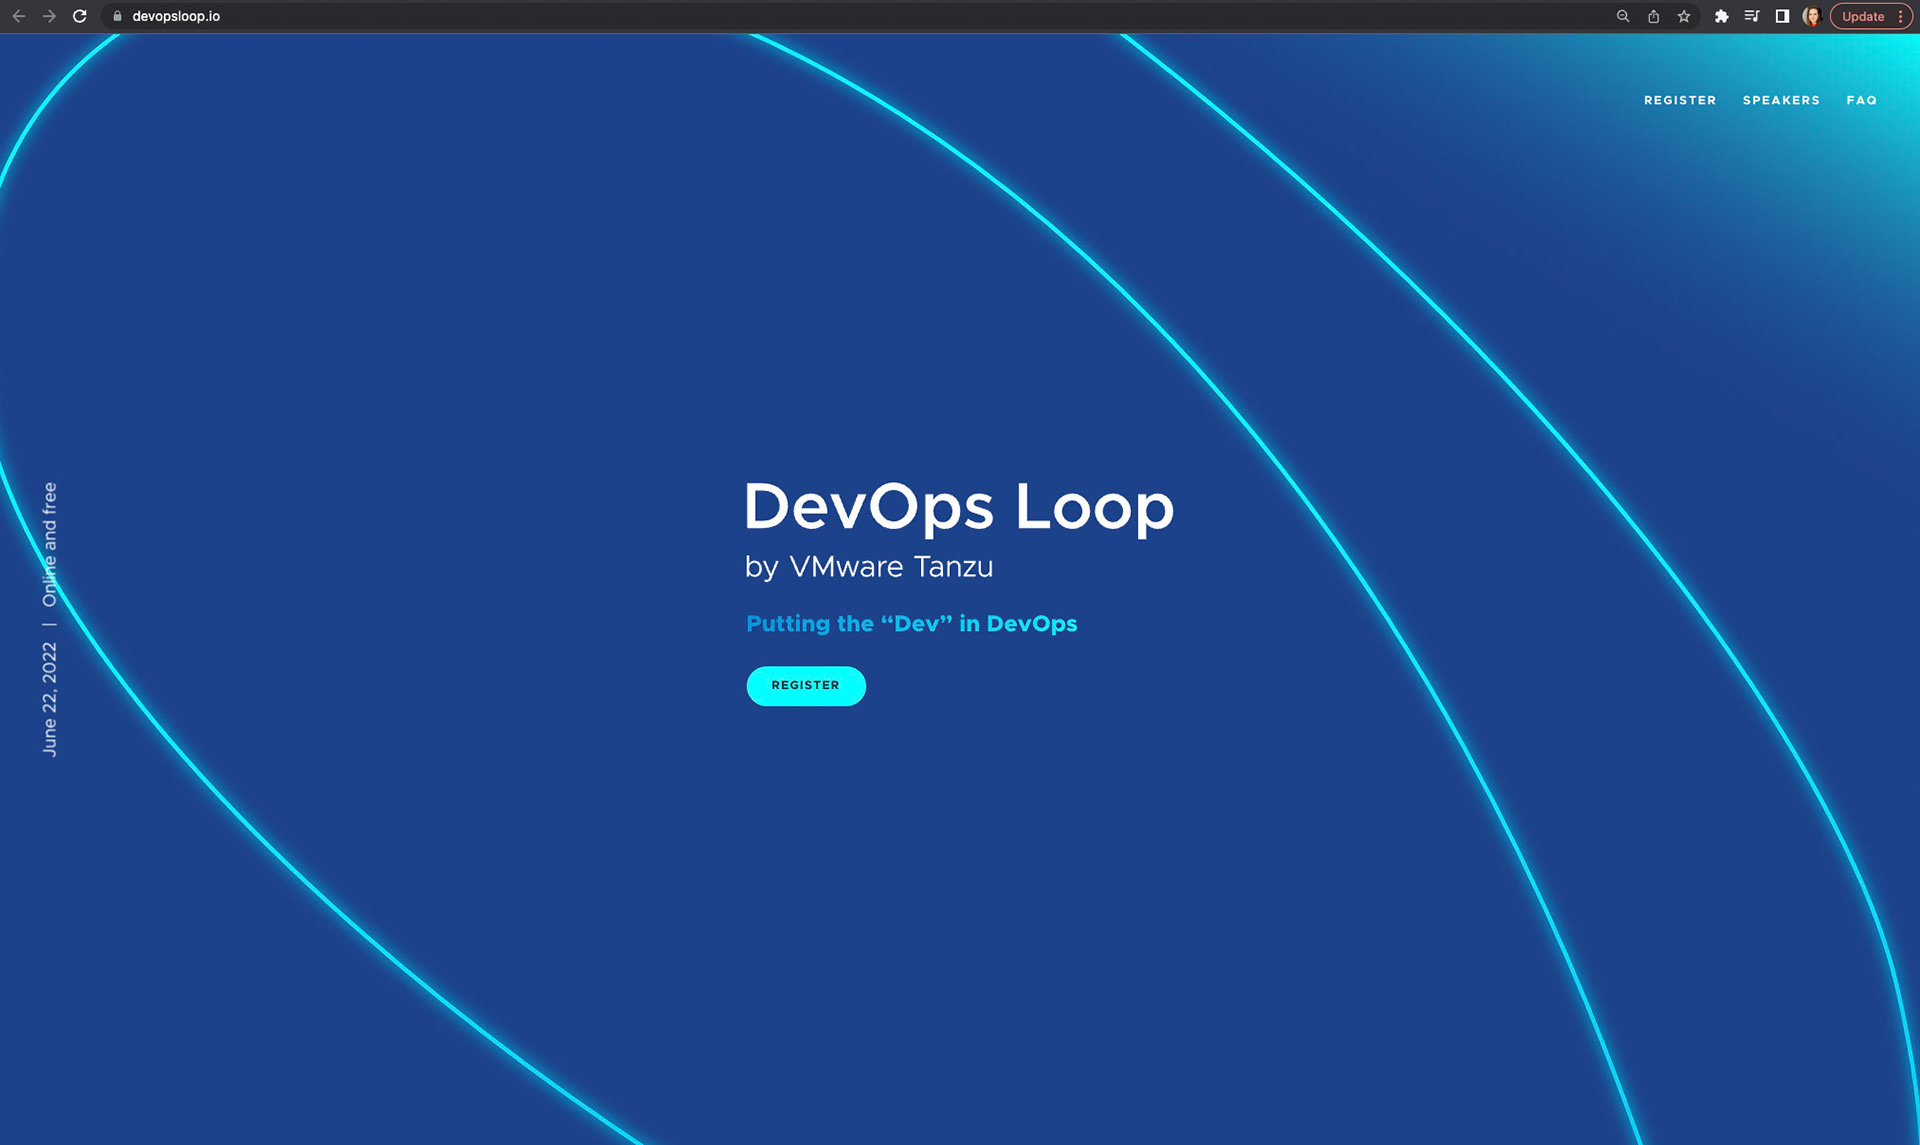Go to SPEAKERS navigation link
The width and height of the screenshot is (1920, 1145).
[1781, 100]
